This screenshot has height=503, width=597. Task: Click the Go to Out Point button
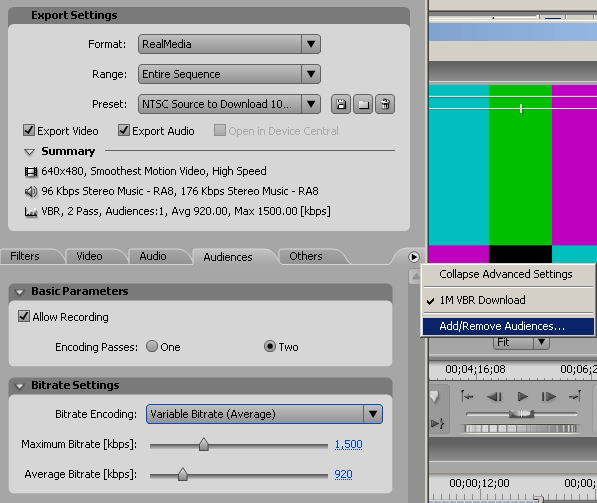click(575, 397)
